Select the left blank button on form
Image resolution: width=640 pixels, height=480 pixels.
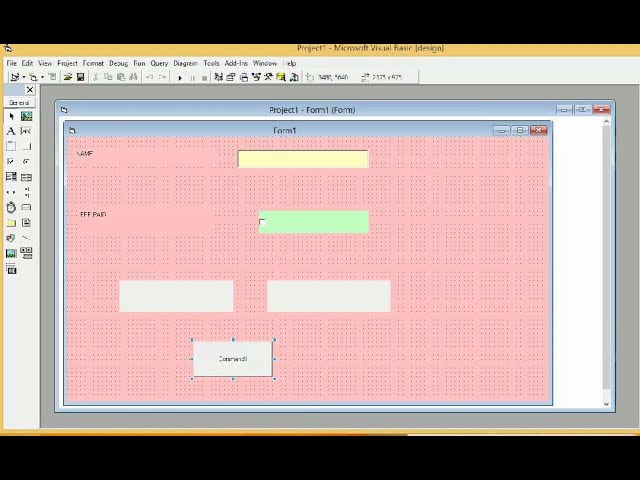tap(176, 296)
